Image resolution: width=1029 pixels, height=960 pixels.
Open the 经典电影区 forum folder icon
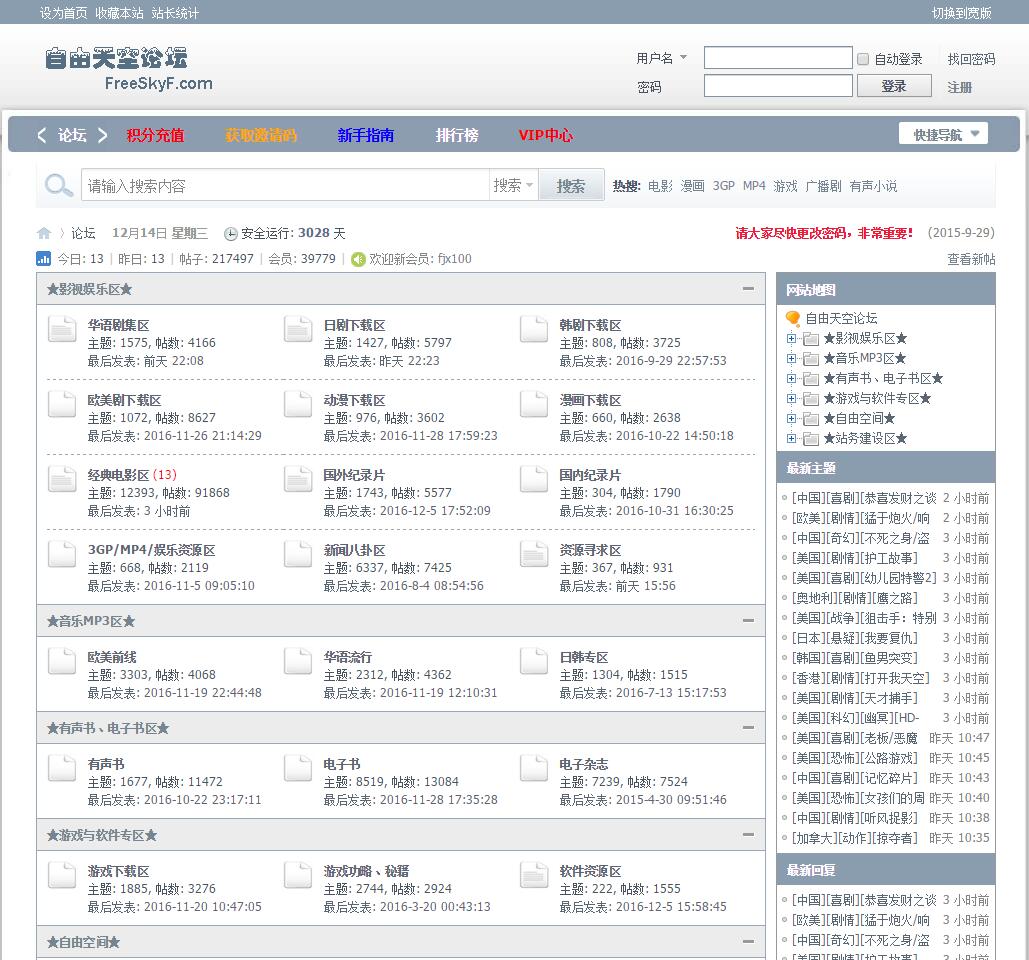tap(62, 478)
